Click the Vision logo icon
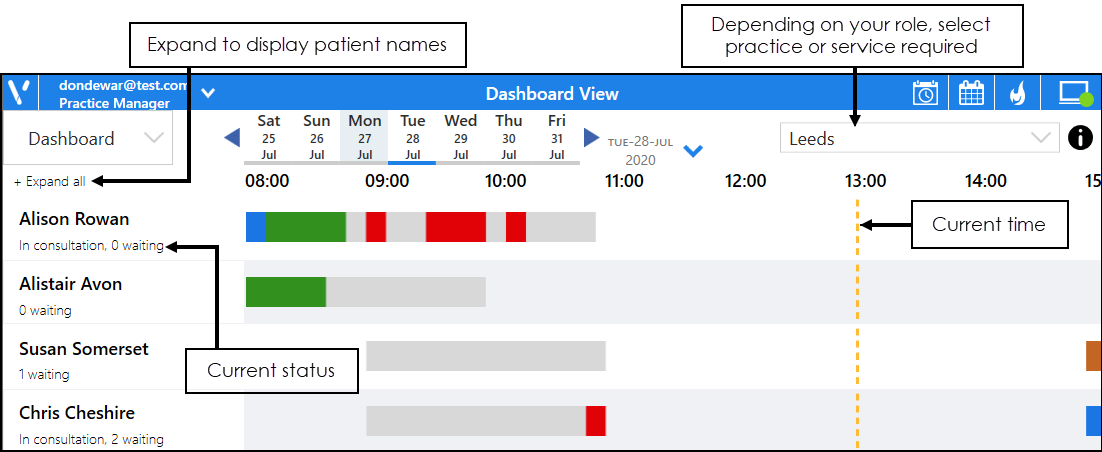The height and width of the screenshot is (452, 1102). [x=20, y=94]
